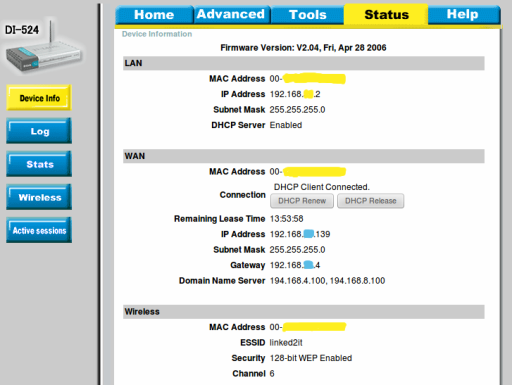Switch to the Advanced tab
The height and width of the screenshot is (385, 512).
pos(231,14)
